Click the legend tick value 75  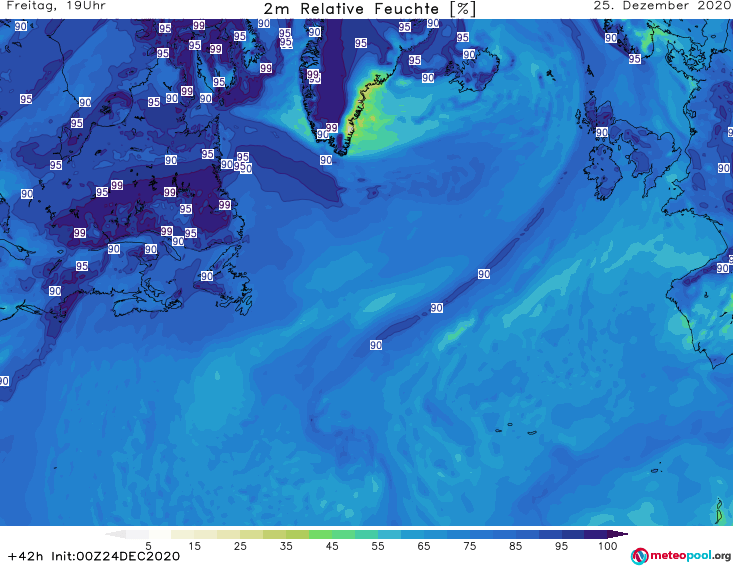click(x=470, y=546)
